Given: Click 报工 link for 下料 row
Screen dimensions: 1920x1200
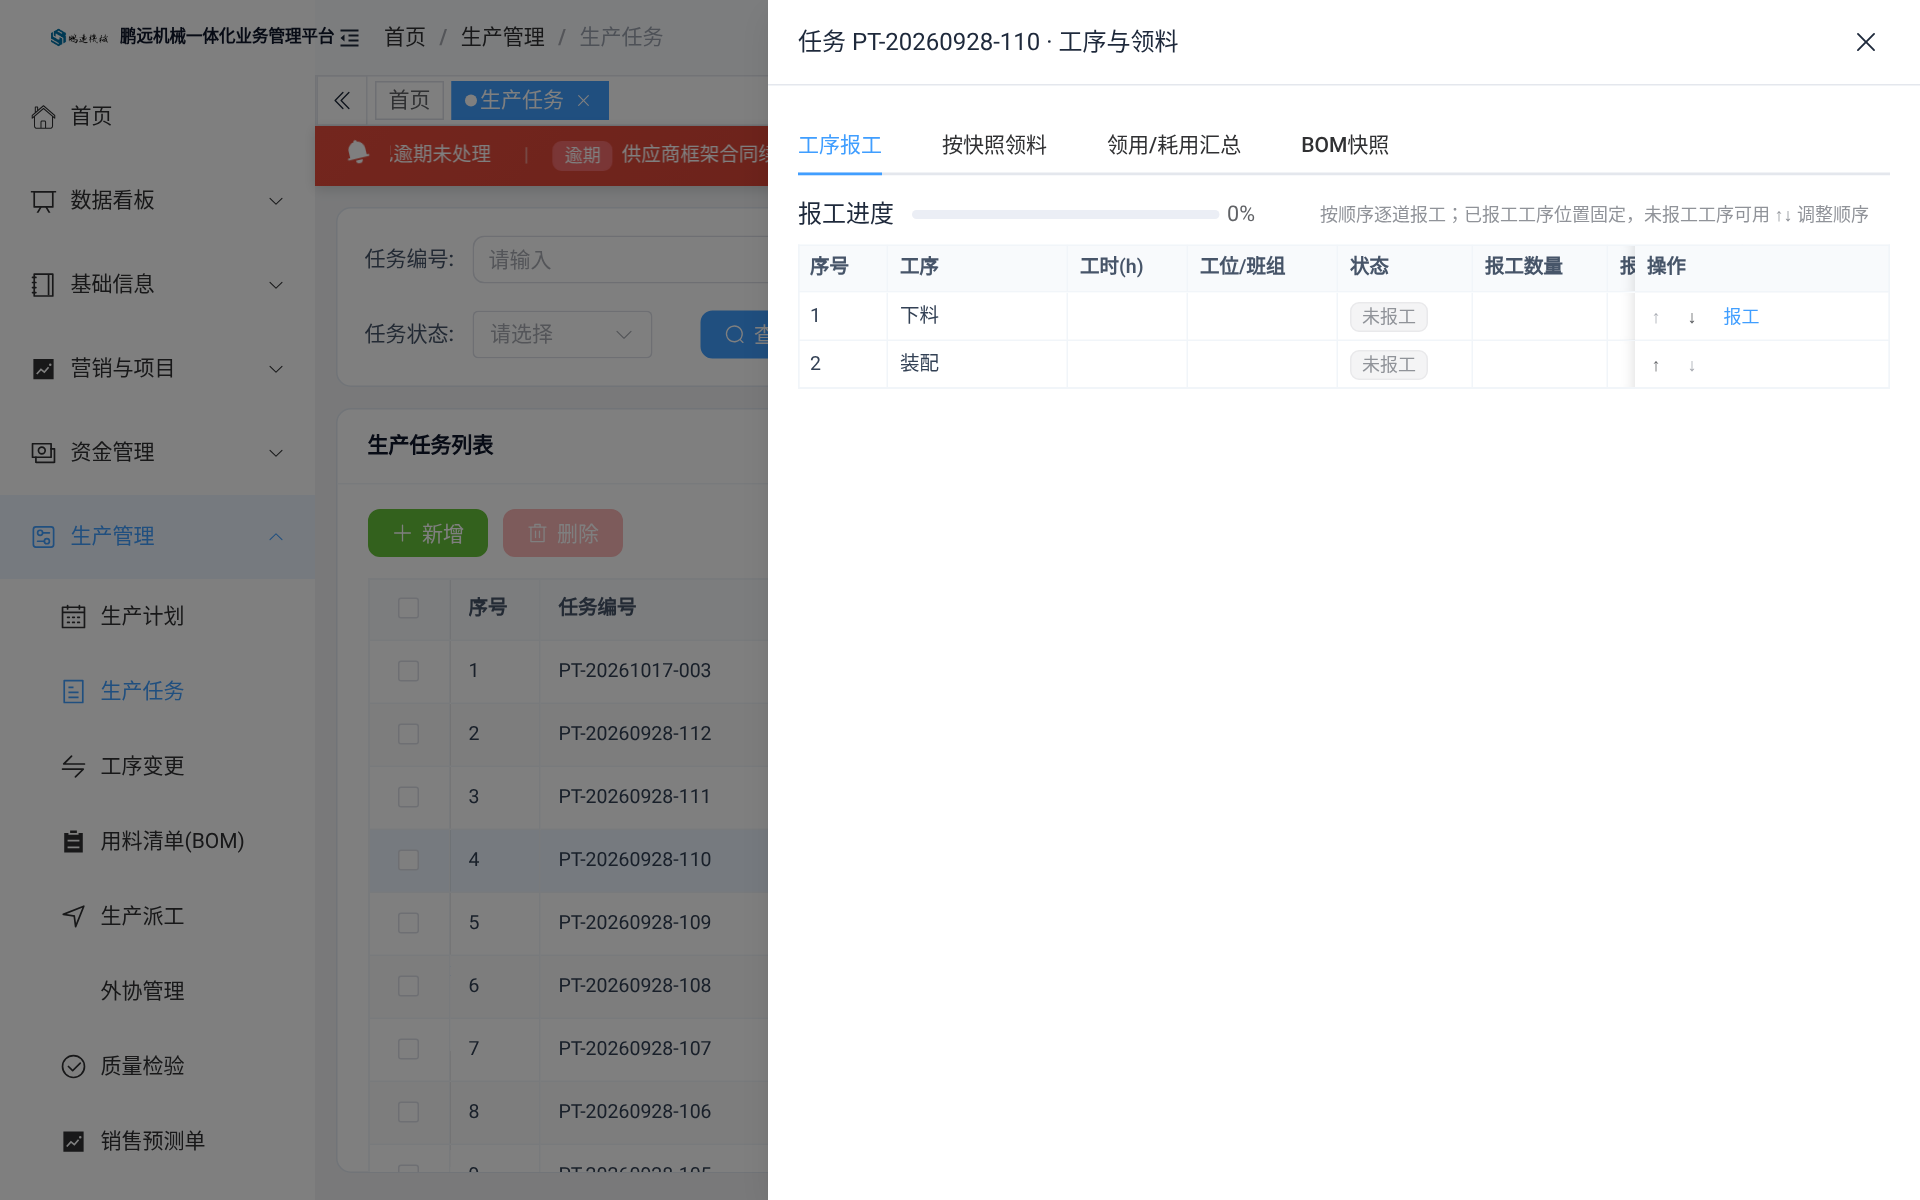Looking at the screenshot, I should 1741,317.
